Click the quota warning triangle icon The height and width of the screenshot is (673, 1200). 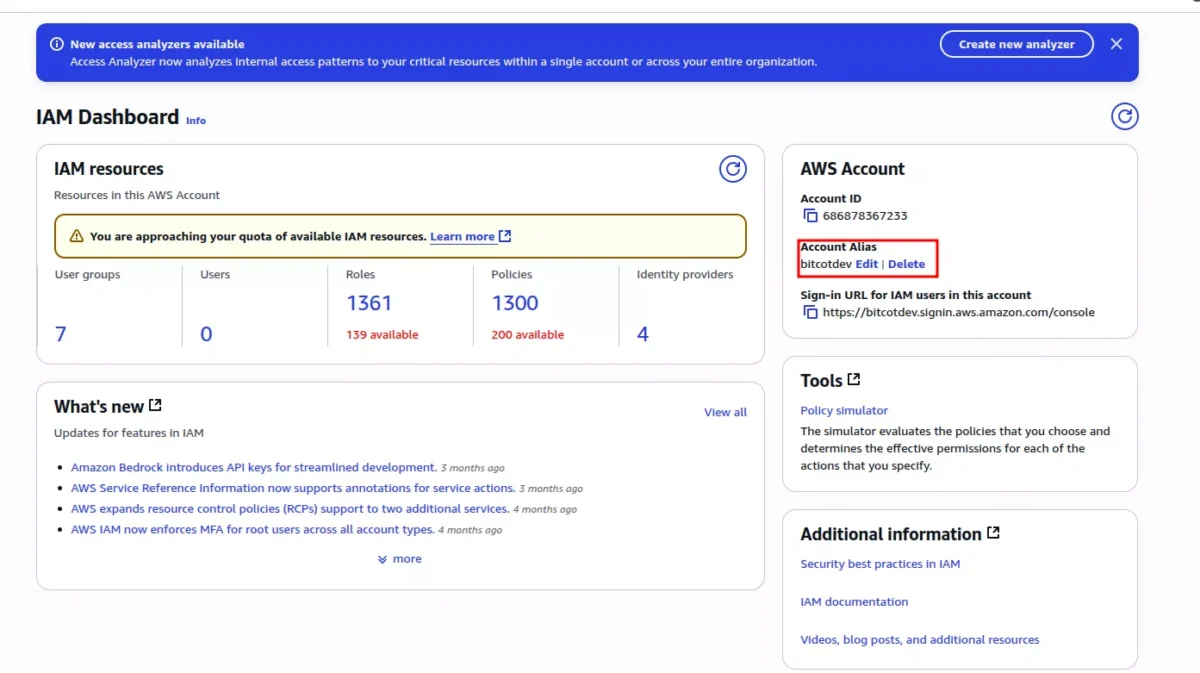click(x=76, y=237)
